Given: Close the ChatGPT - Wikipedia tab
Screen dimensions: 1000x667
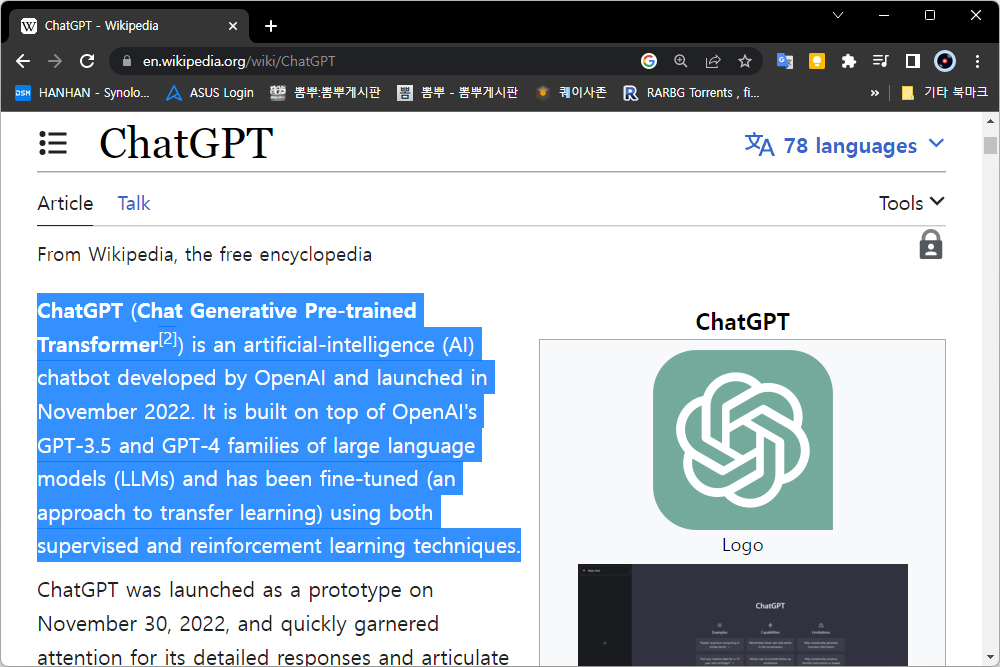Looking at the screenshot, I should 233,26.
